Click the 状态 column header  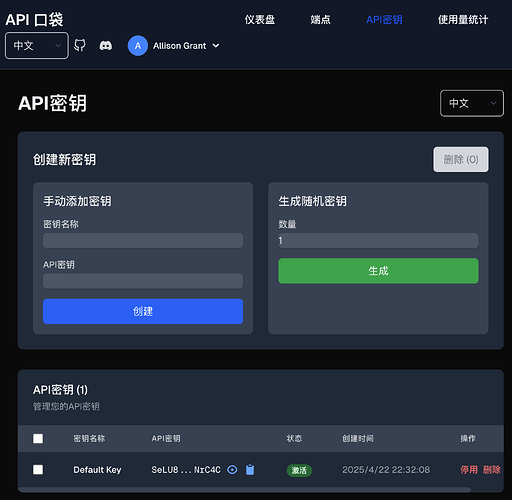pyautogui.click(x=294, y=438)
